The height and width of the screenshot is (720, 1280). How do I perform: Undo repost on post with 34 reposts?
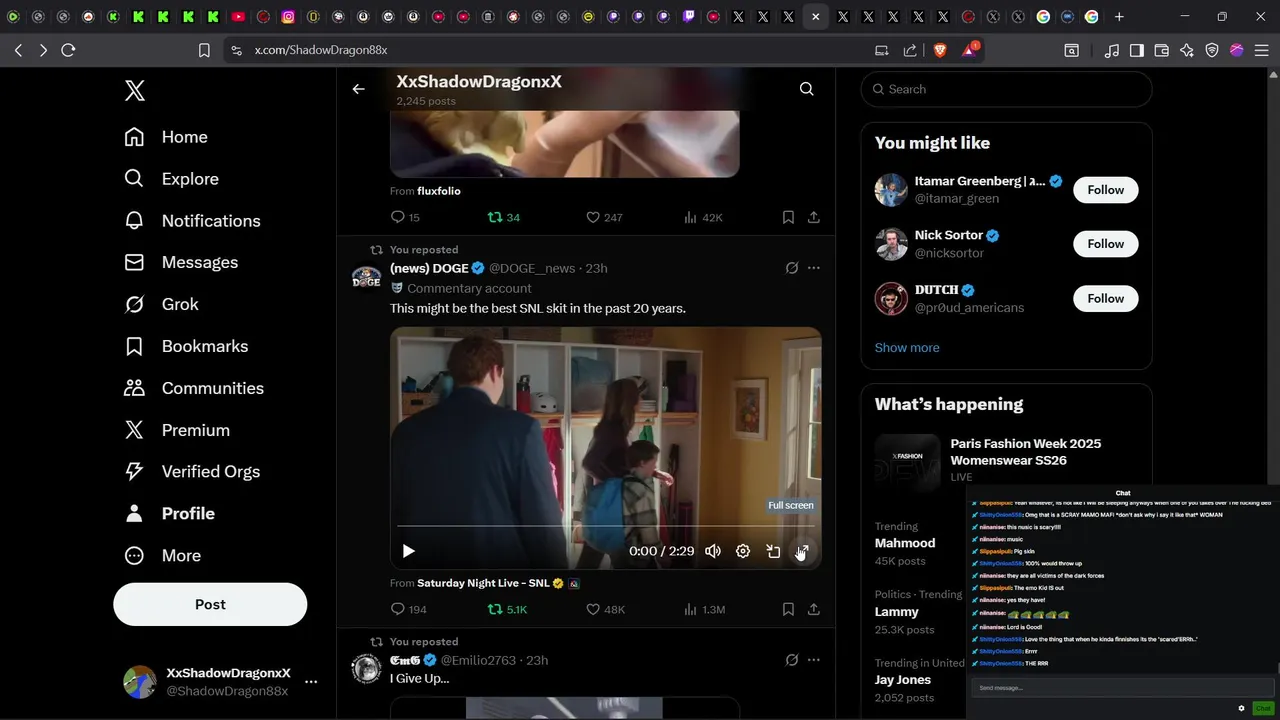click(503, 217)
